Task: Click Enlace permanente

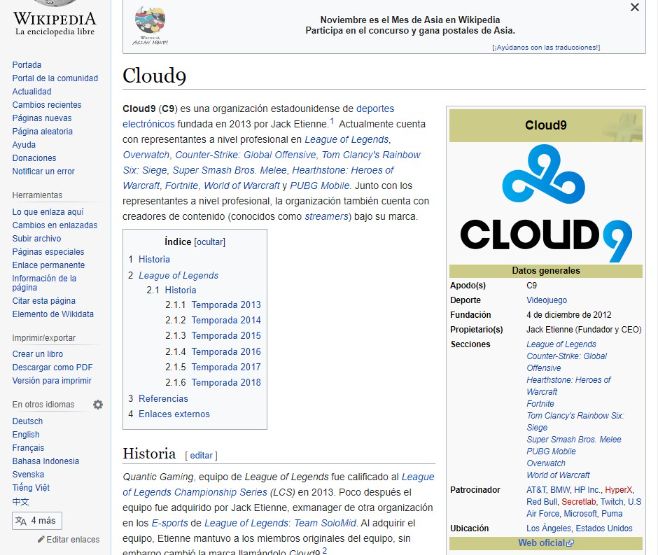Action: coord(49,265)
